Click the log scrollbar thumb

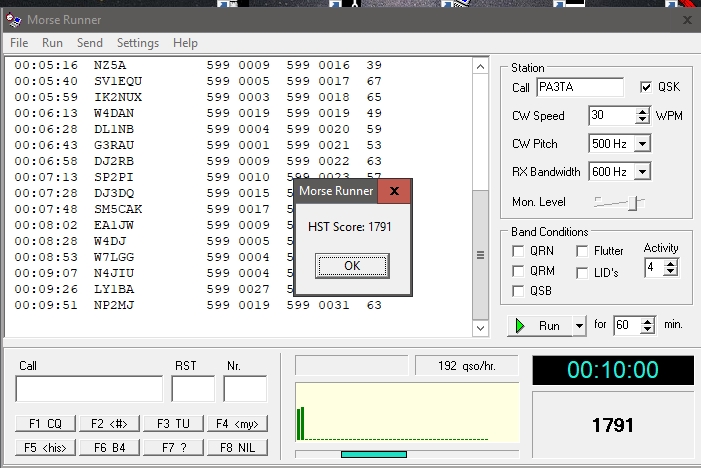480,255
